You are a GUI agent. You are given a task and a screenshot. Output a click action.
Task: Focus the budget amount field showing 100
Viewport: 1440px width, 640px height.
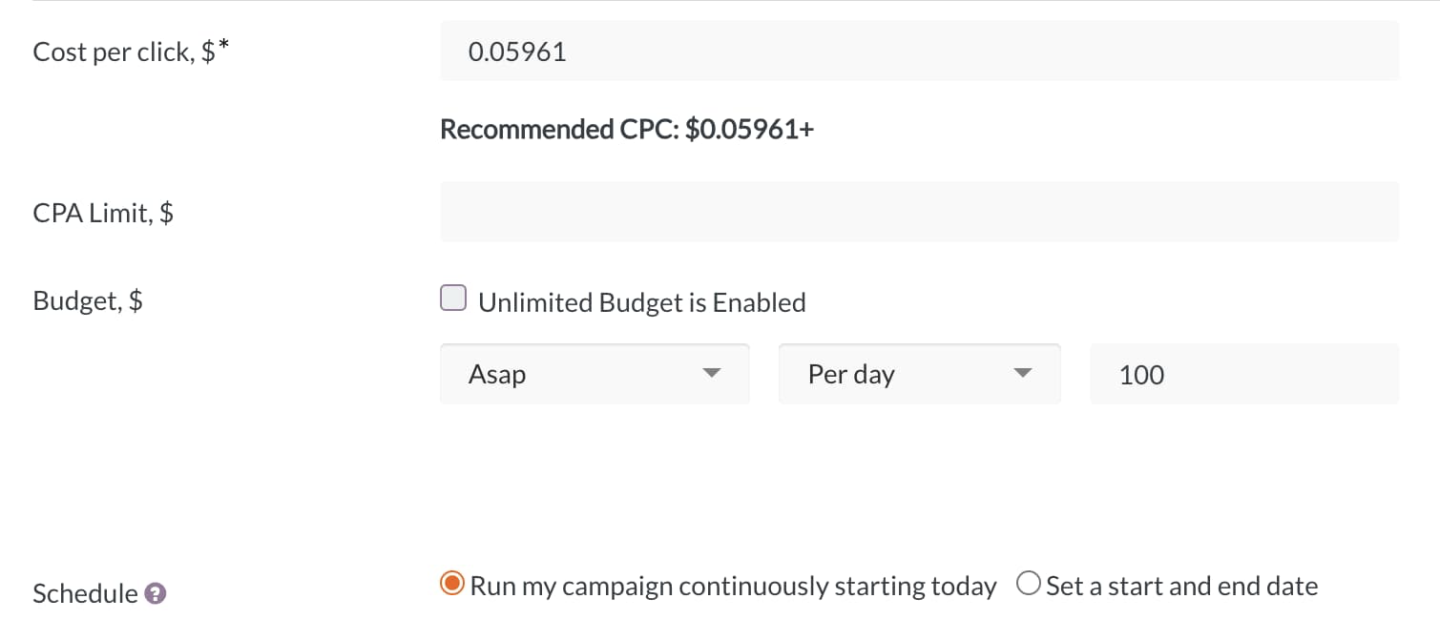(x=1243, y=374)
